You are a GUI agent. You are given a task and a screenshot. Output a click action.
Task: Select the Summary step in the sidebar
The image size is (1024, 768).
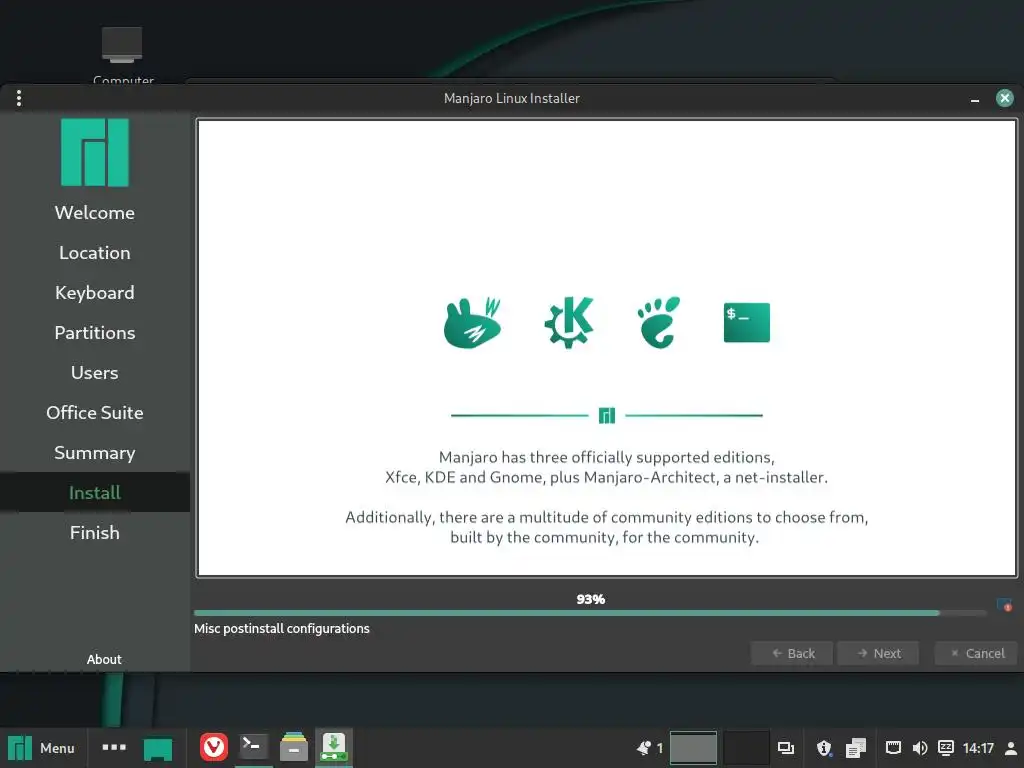point(95,453)
